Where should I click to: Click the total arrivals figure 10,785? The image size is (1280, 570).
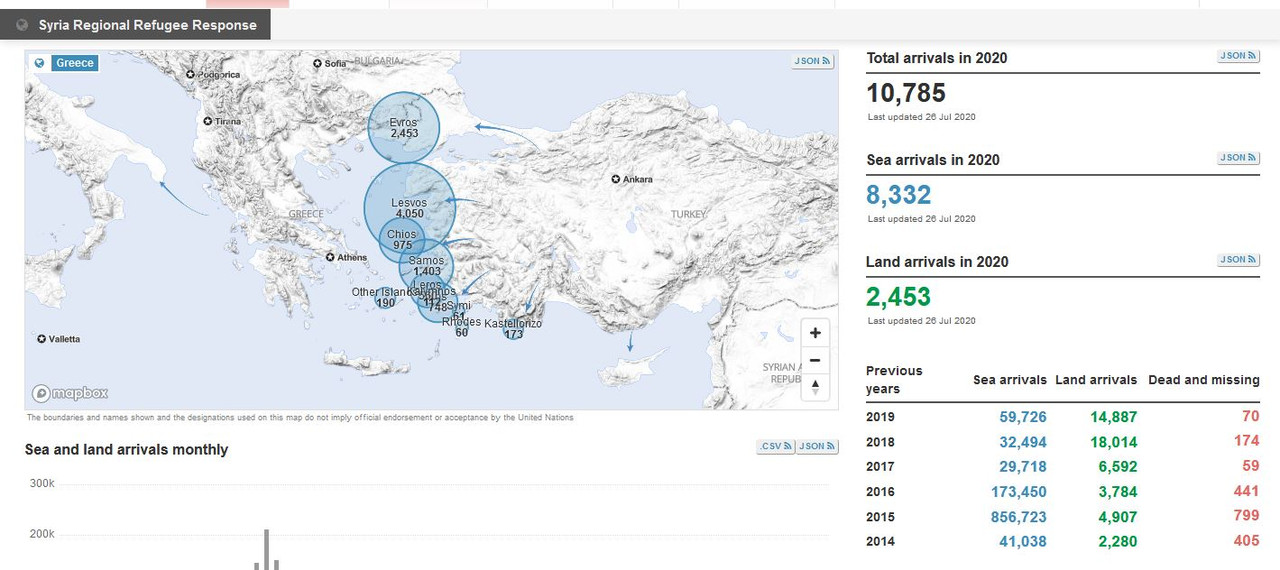[x=906, y=94]
